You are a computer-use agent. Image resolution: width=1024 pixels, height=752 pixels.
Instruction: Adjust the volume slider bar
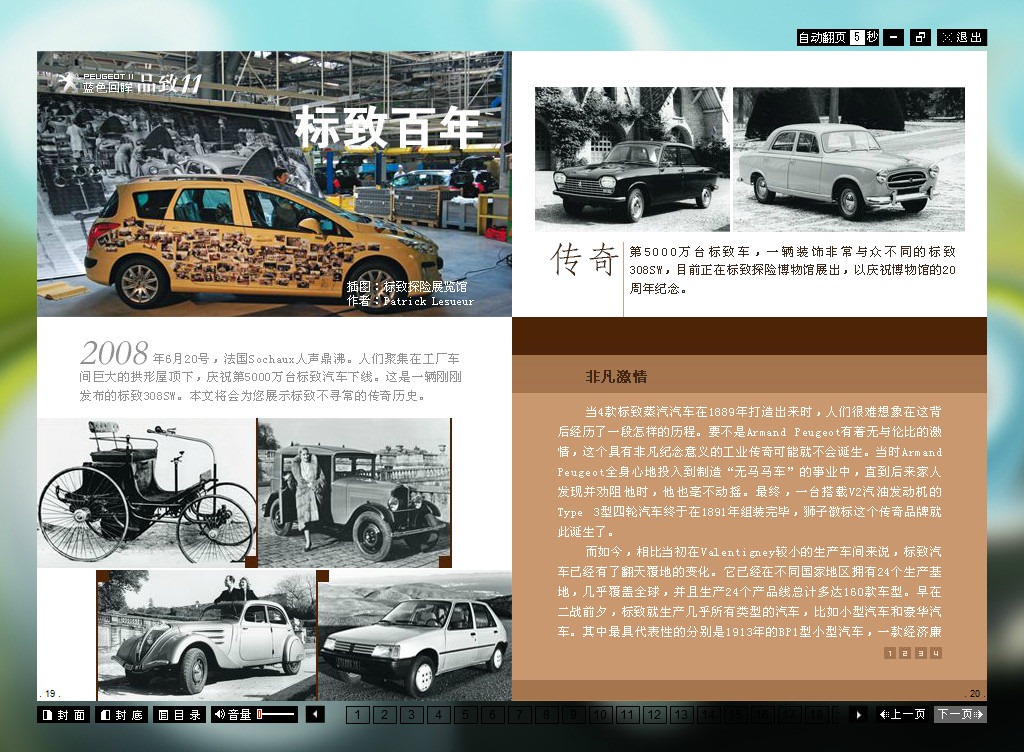coord(276,715)
